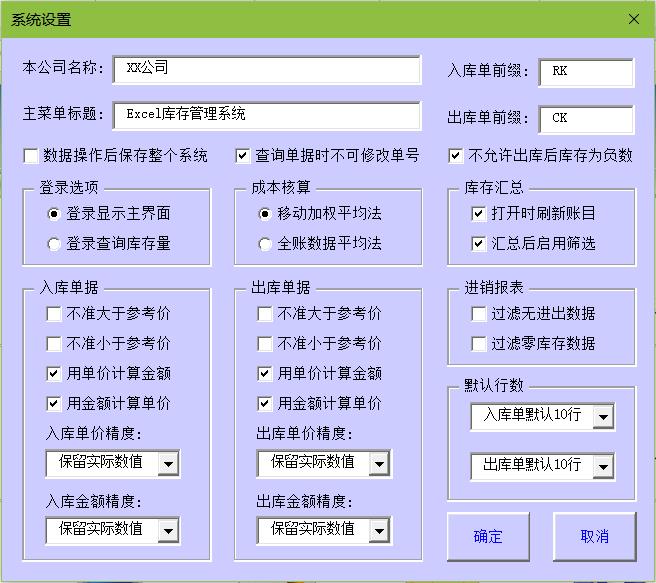Click the 出库单前缀 field containing CK
The height and width of the screenshot is (583, 656).
pyautogui.click(x=586, y=119)
